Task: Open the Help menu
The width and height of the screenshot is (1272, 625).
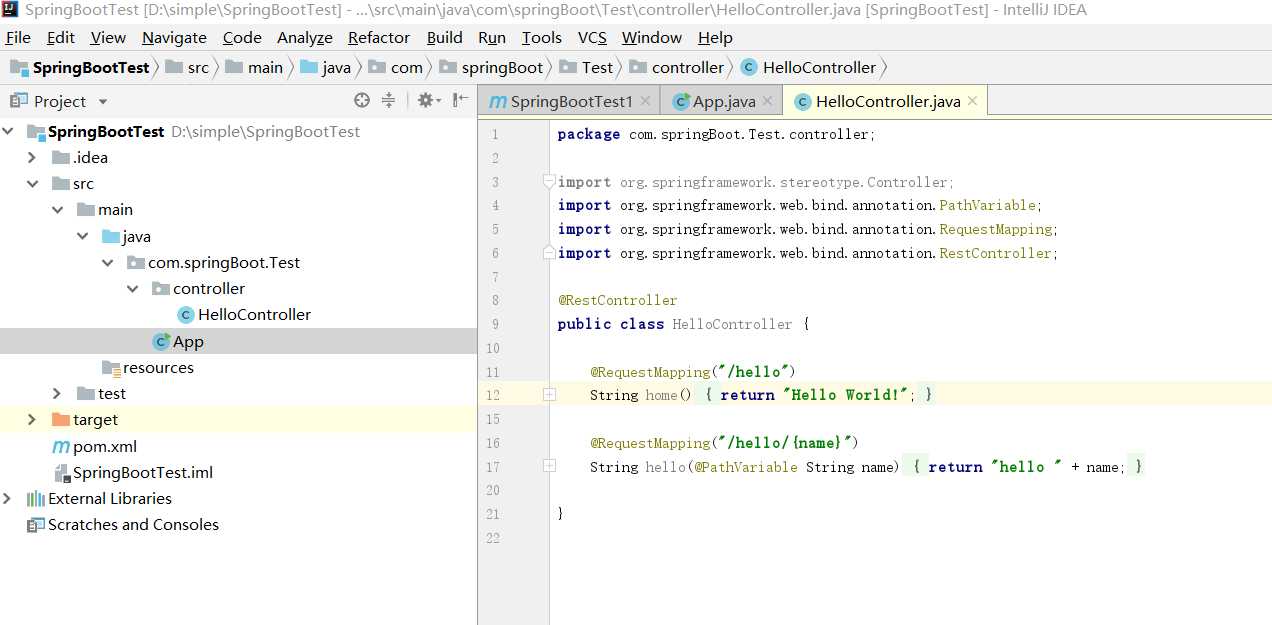Action: point(715,38)
